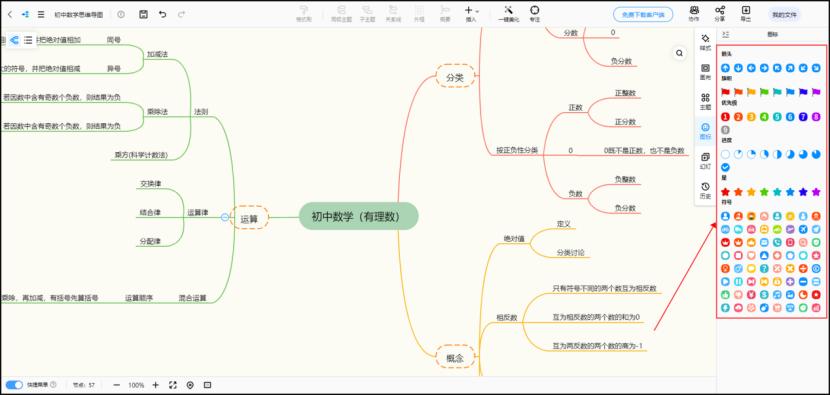830x395 pixels.
Task: Redo the last undone action
Action: click(182, 14)
